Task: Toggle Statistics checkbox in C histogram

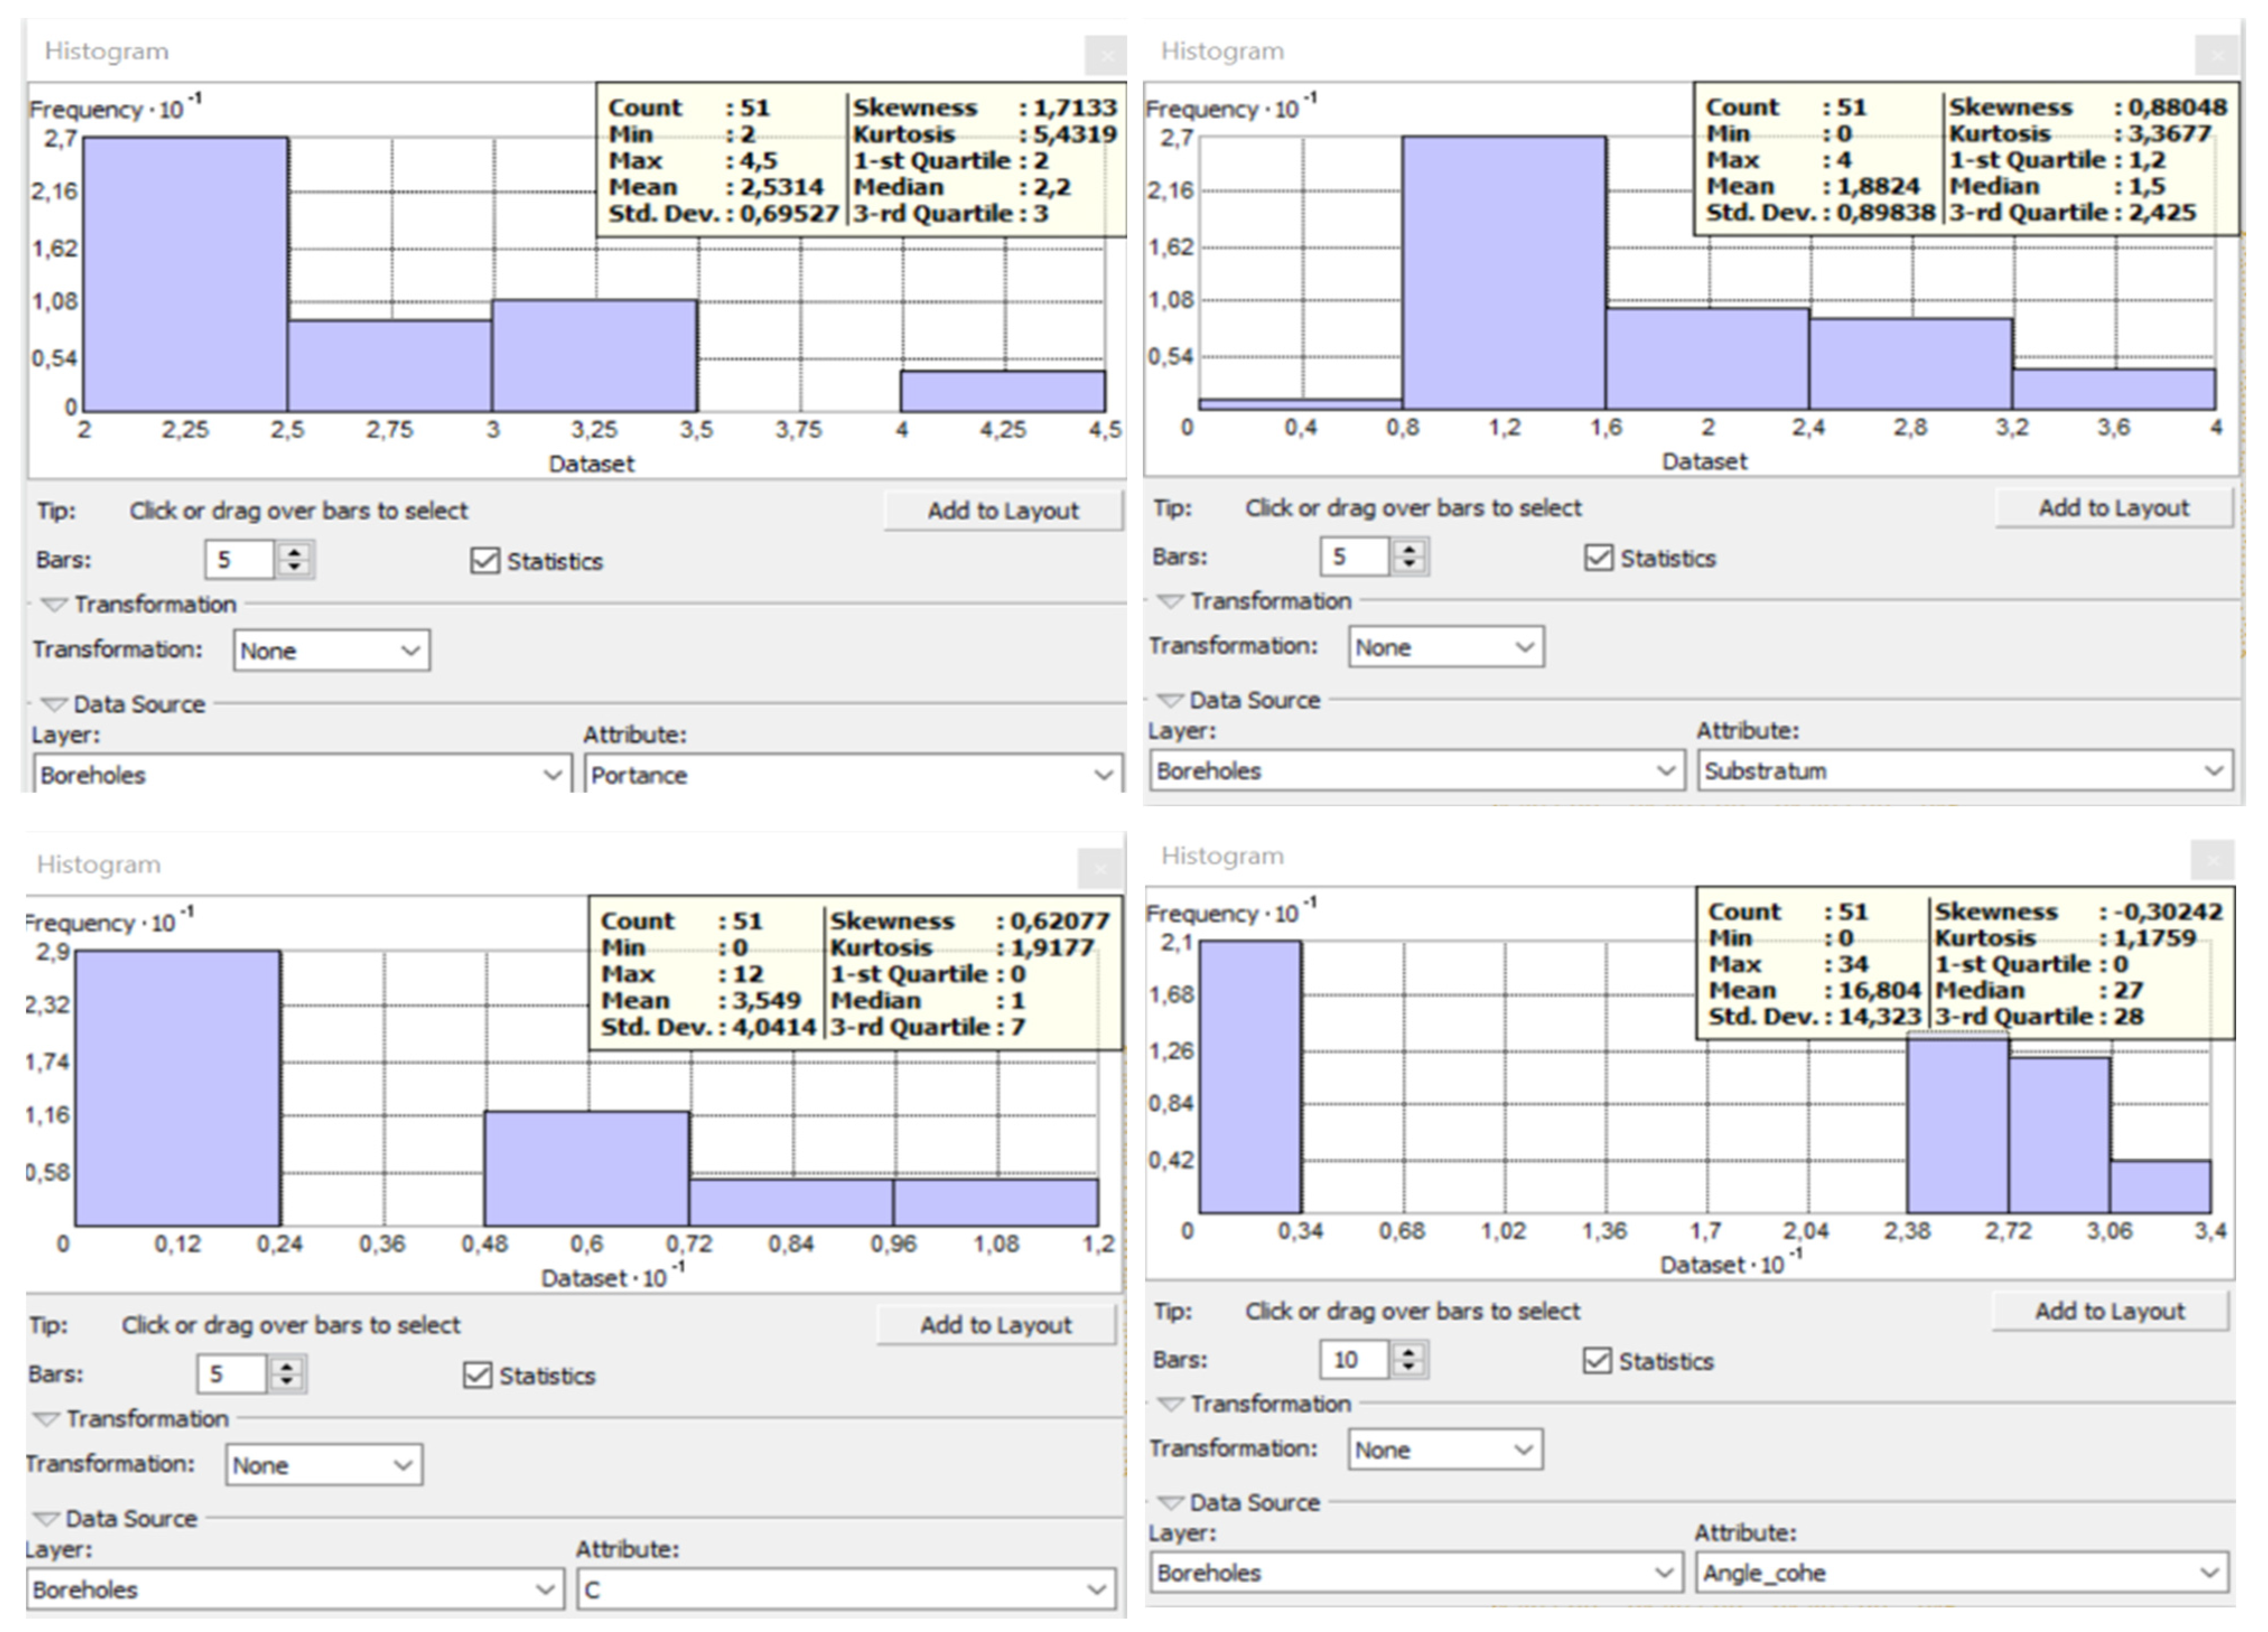Action: (478, 1376)
